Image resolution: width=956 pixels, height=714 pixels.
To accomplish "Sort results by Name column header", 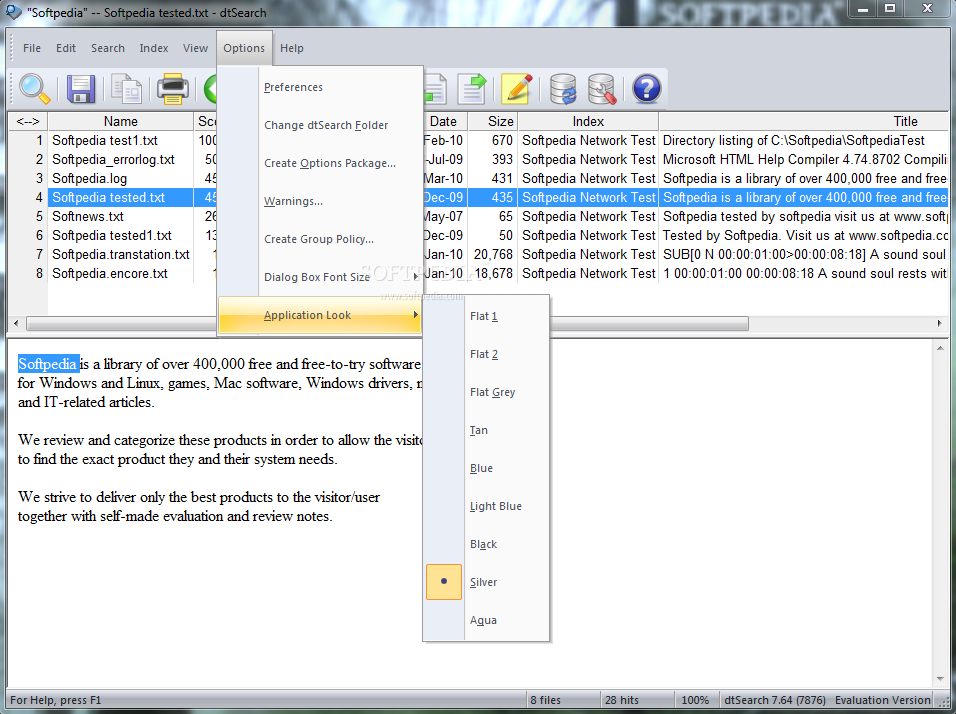I will pos(121,121).
